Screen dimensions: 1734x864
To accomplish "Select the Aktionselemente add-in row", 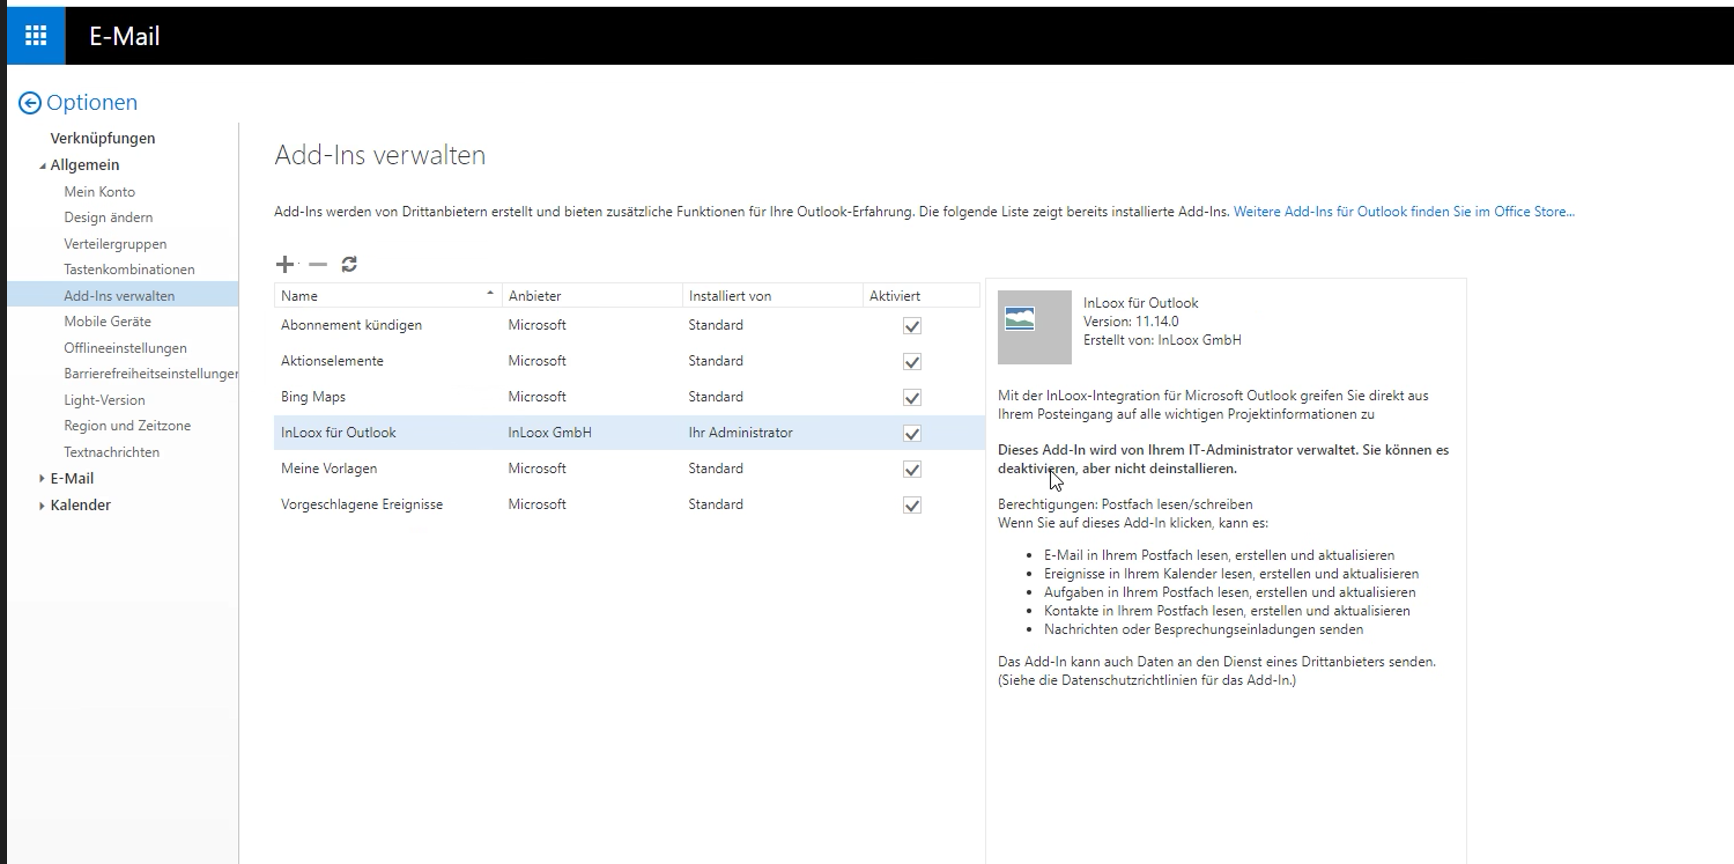I will pyautogui.click(x=629, y=362).
